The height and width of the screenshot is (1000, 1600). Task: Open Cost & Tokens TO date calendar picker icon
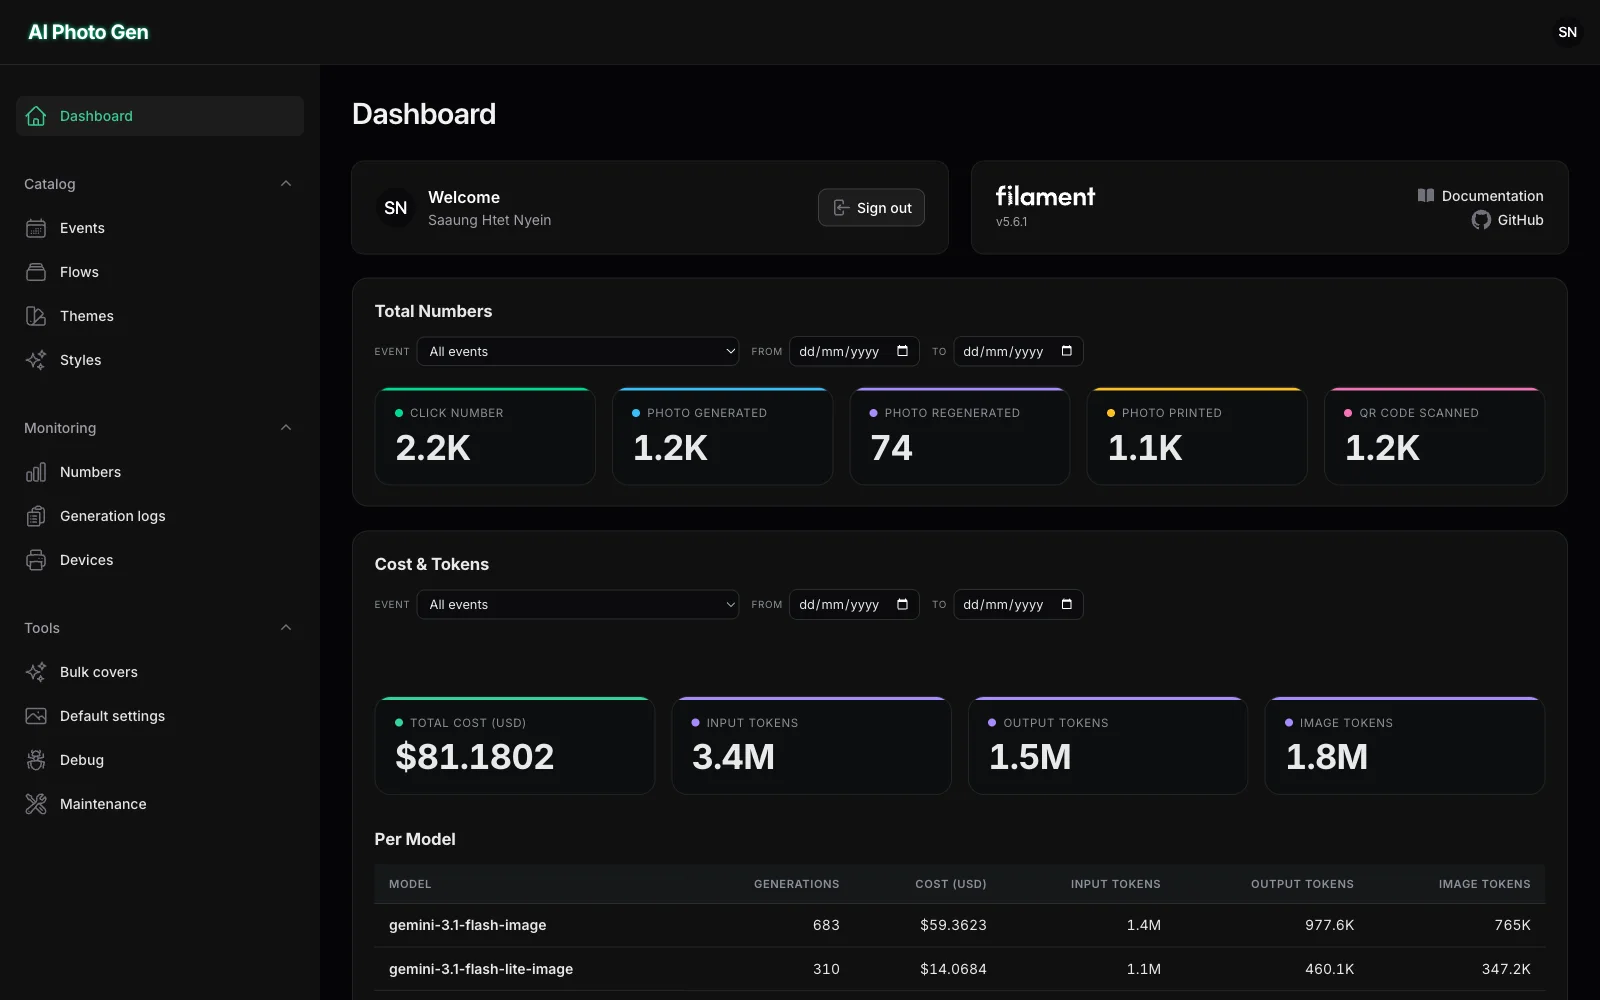pyautogui.click(x=1066, y=604)
